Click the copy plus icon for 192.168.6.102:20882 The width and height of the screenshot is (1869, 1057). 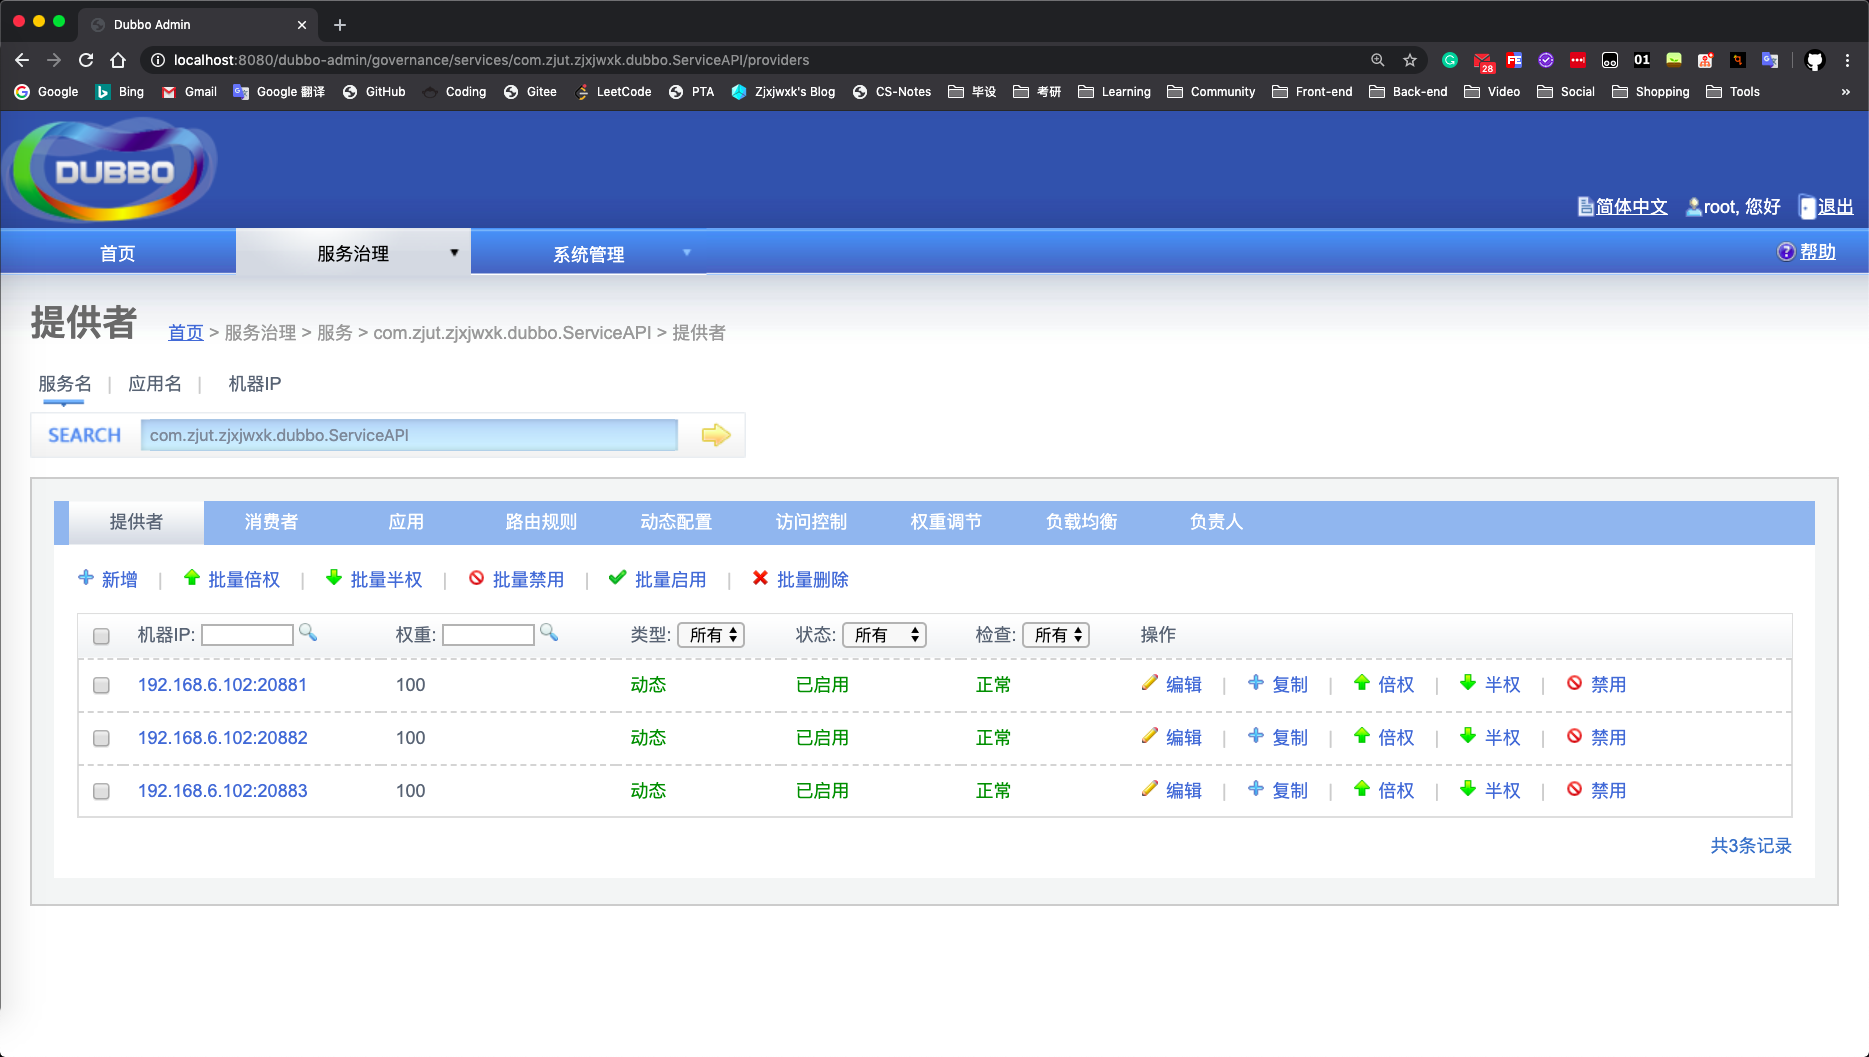pos(1256,736)
